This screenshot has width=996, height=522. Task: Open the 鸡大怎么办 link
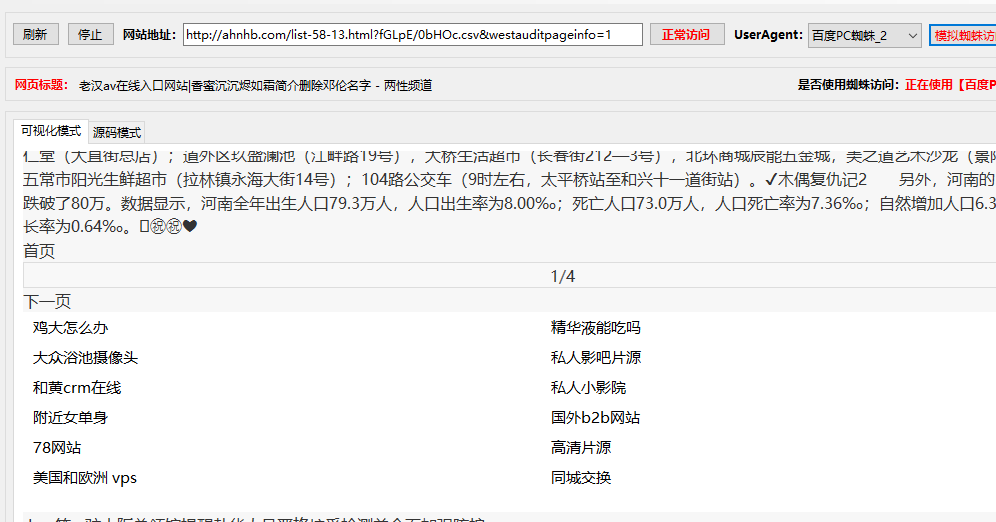(x=70, y=327)
